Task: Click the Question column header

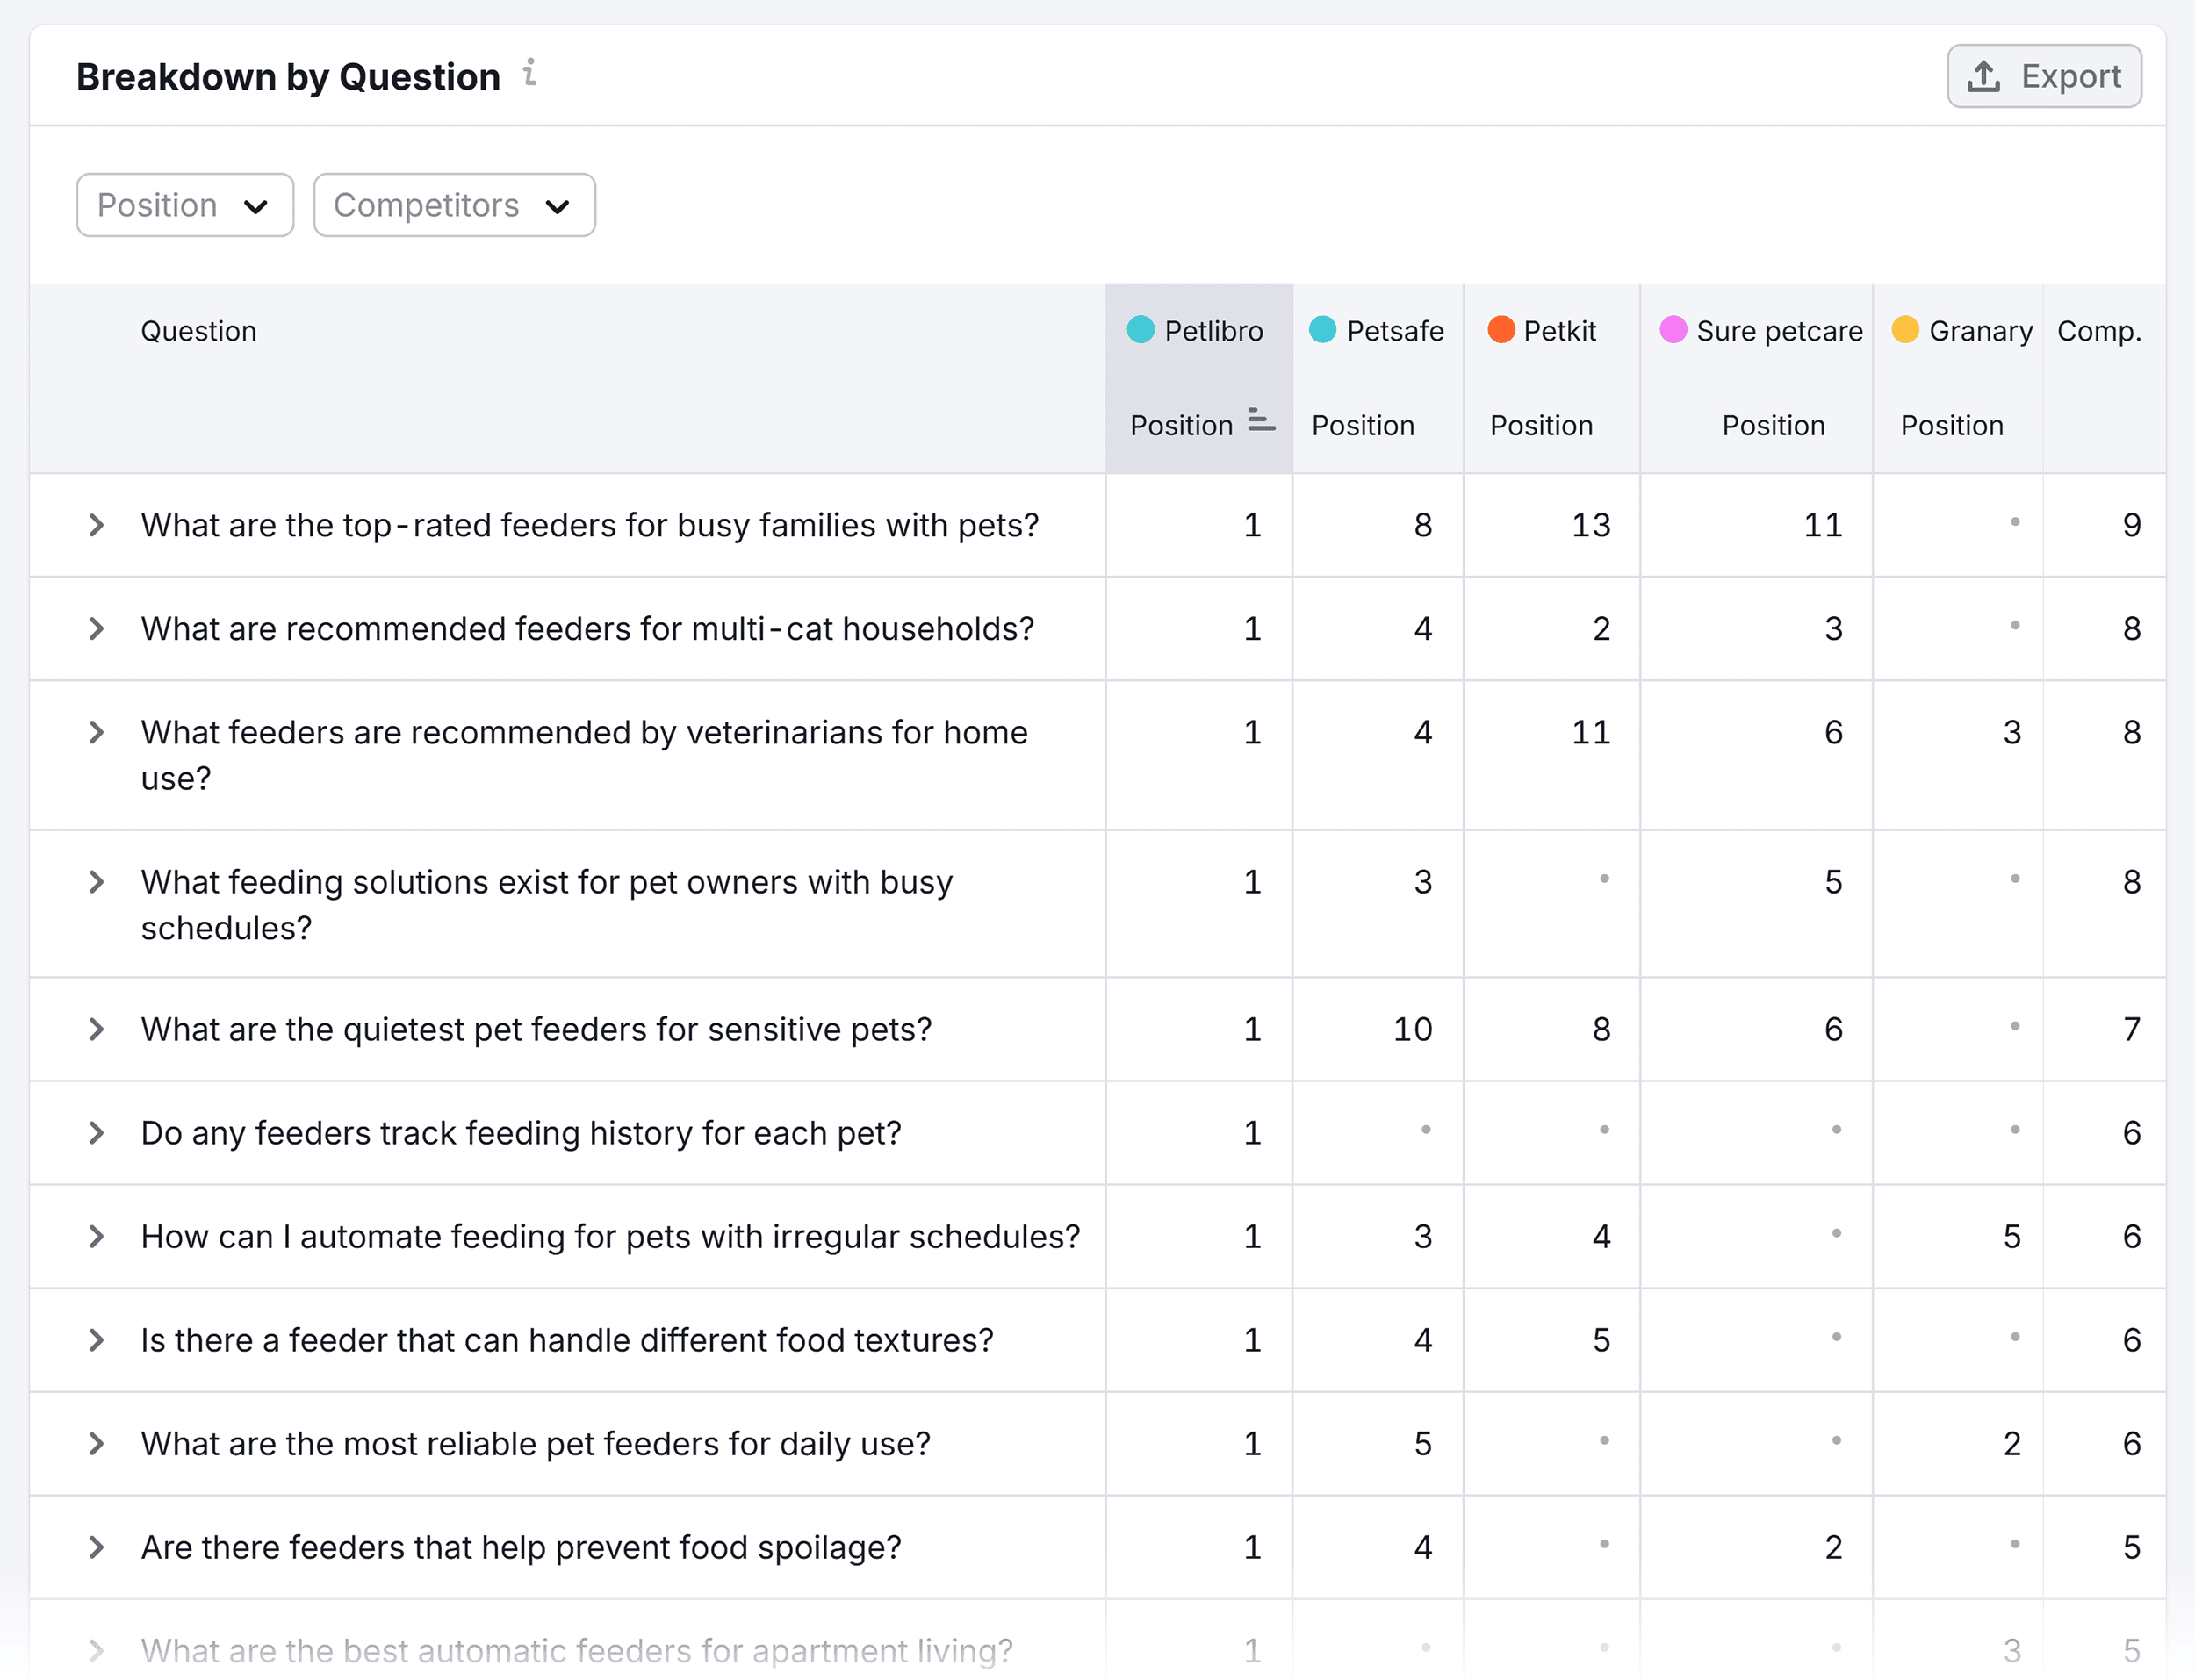Action: click(199, 331)
